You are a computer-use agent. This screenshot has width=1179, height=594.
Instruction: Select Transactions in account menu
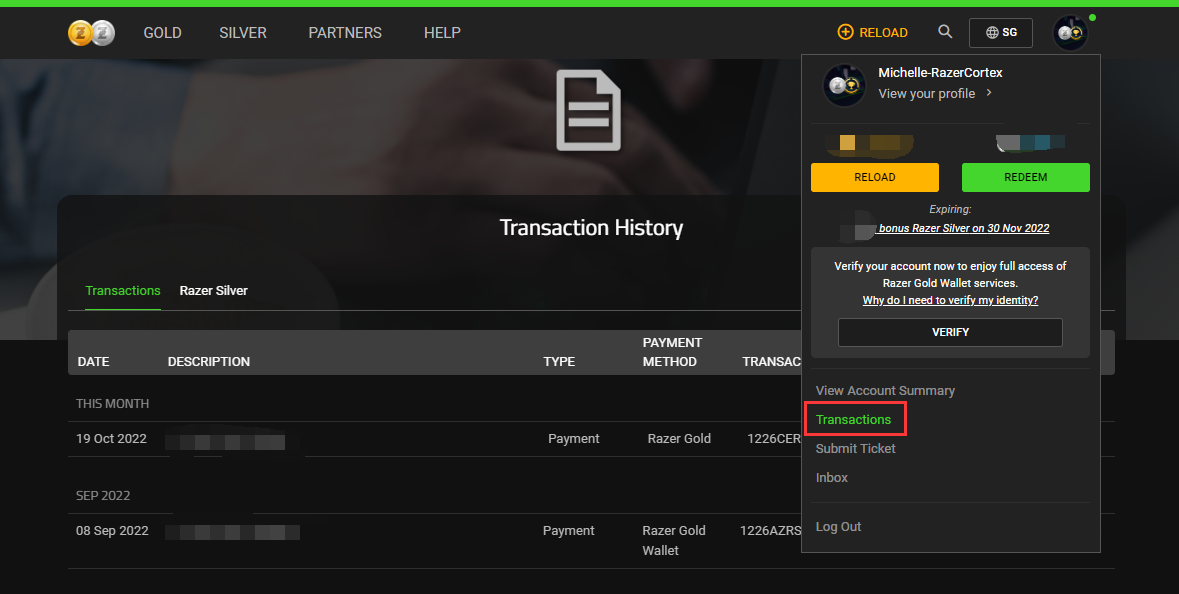(x=853, y=420)
